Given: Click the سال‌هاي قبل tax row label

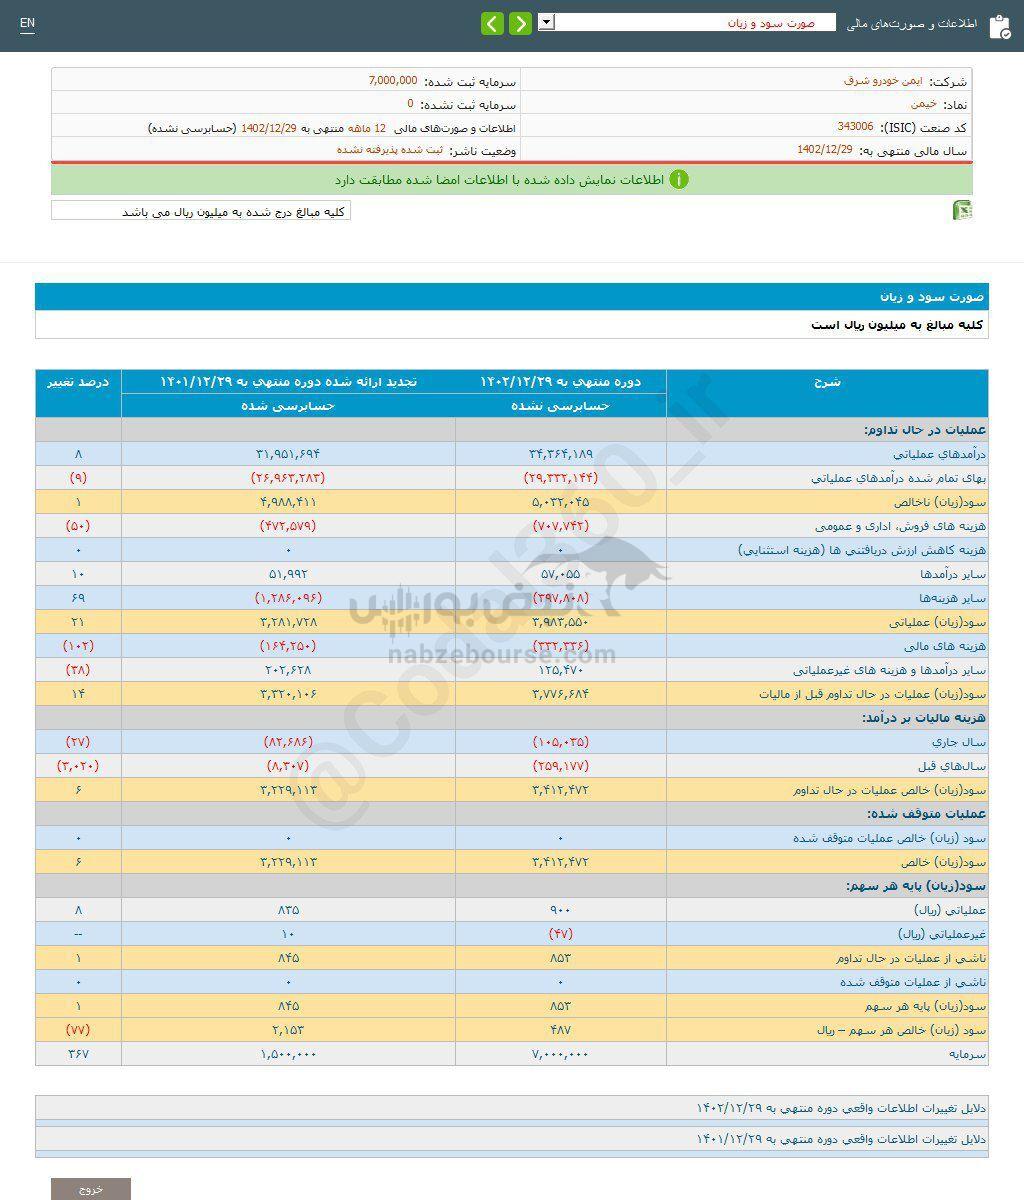Looking at the screenshot, I should tap(951, 766).
